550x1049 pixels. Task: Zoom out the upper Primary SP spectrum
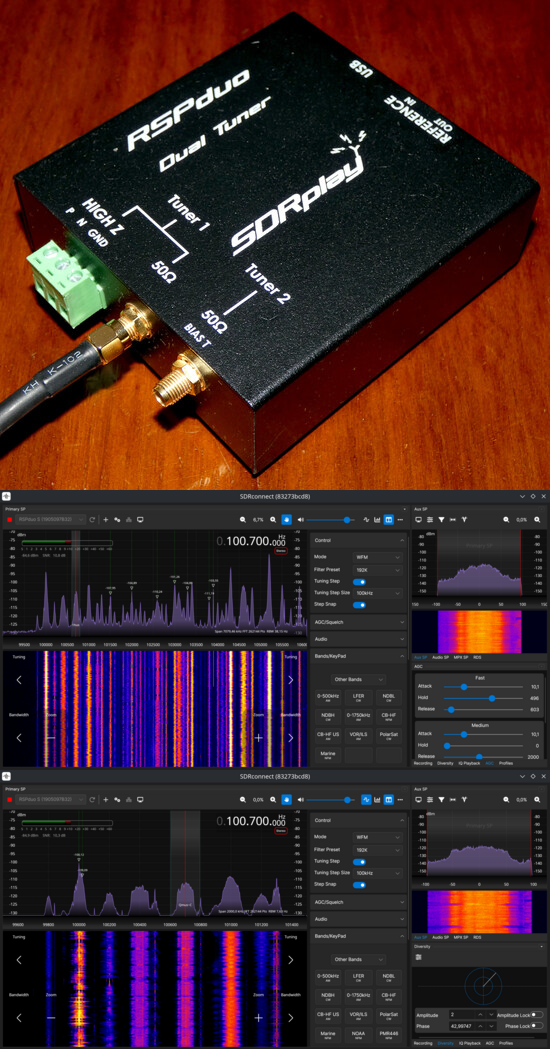click(243, 519)
